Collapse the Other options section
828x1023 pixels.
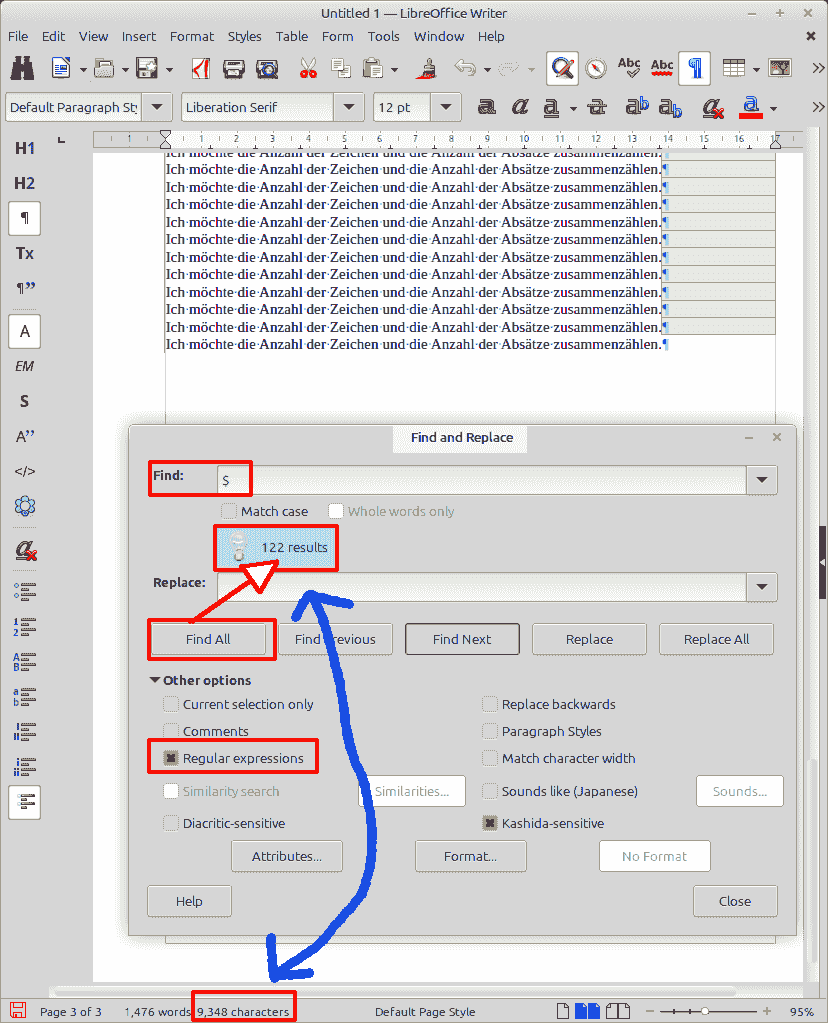pos(156,680)
